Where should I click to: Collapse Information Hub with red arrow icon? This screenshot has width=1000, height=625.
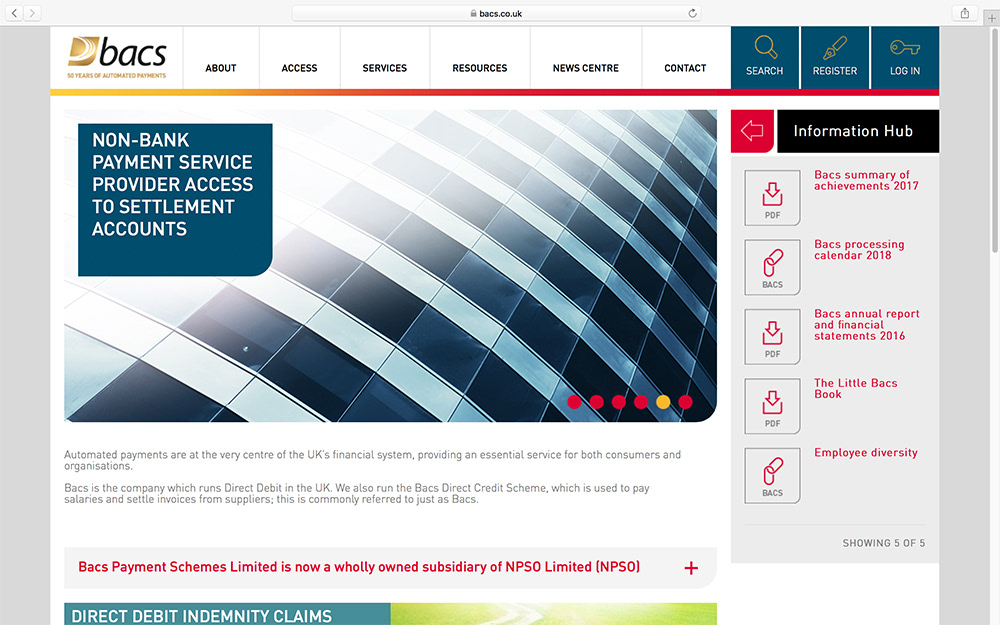[x=753, y=131]
